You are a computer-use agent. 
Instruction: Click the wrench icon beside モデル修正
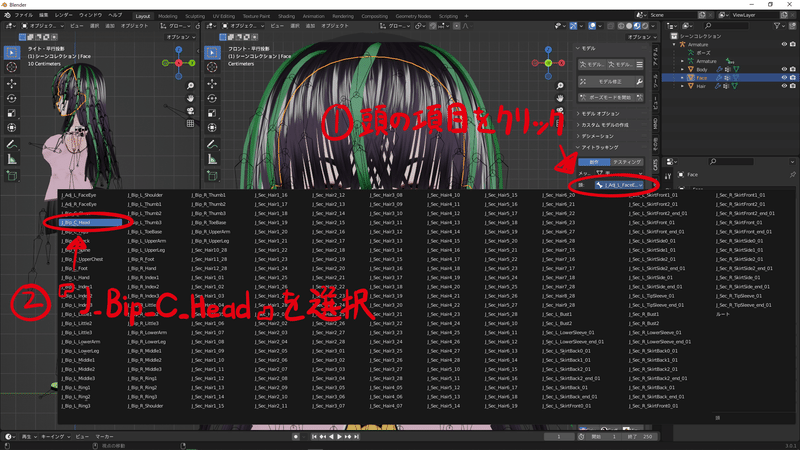click(x=639, y=82)
